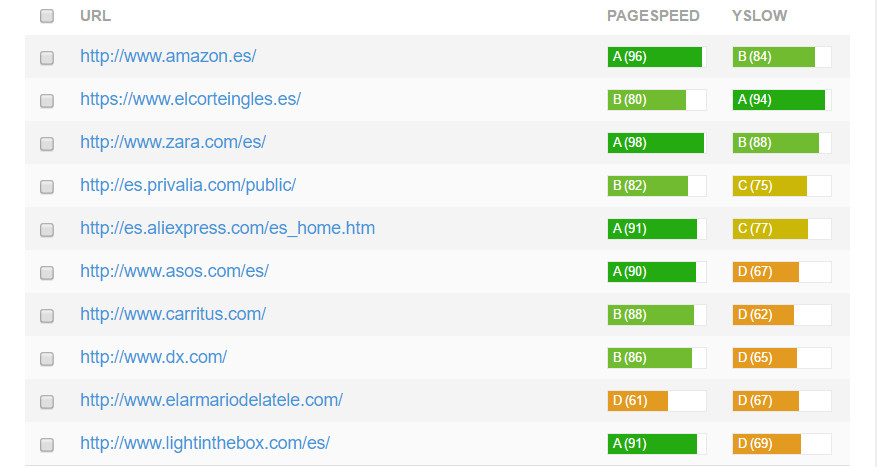Check the privalia.com row checkbox
The image size is (877, 467).
(x=47, y=187)
